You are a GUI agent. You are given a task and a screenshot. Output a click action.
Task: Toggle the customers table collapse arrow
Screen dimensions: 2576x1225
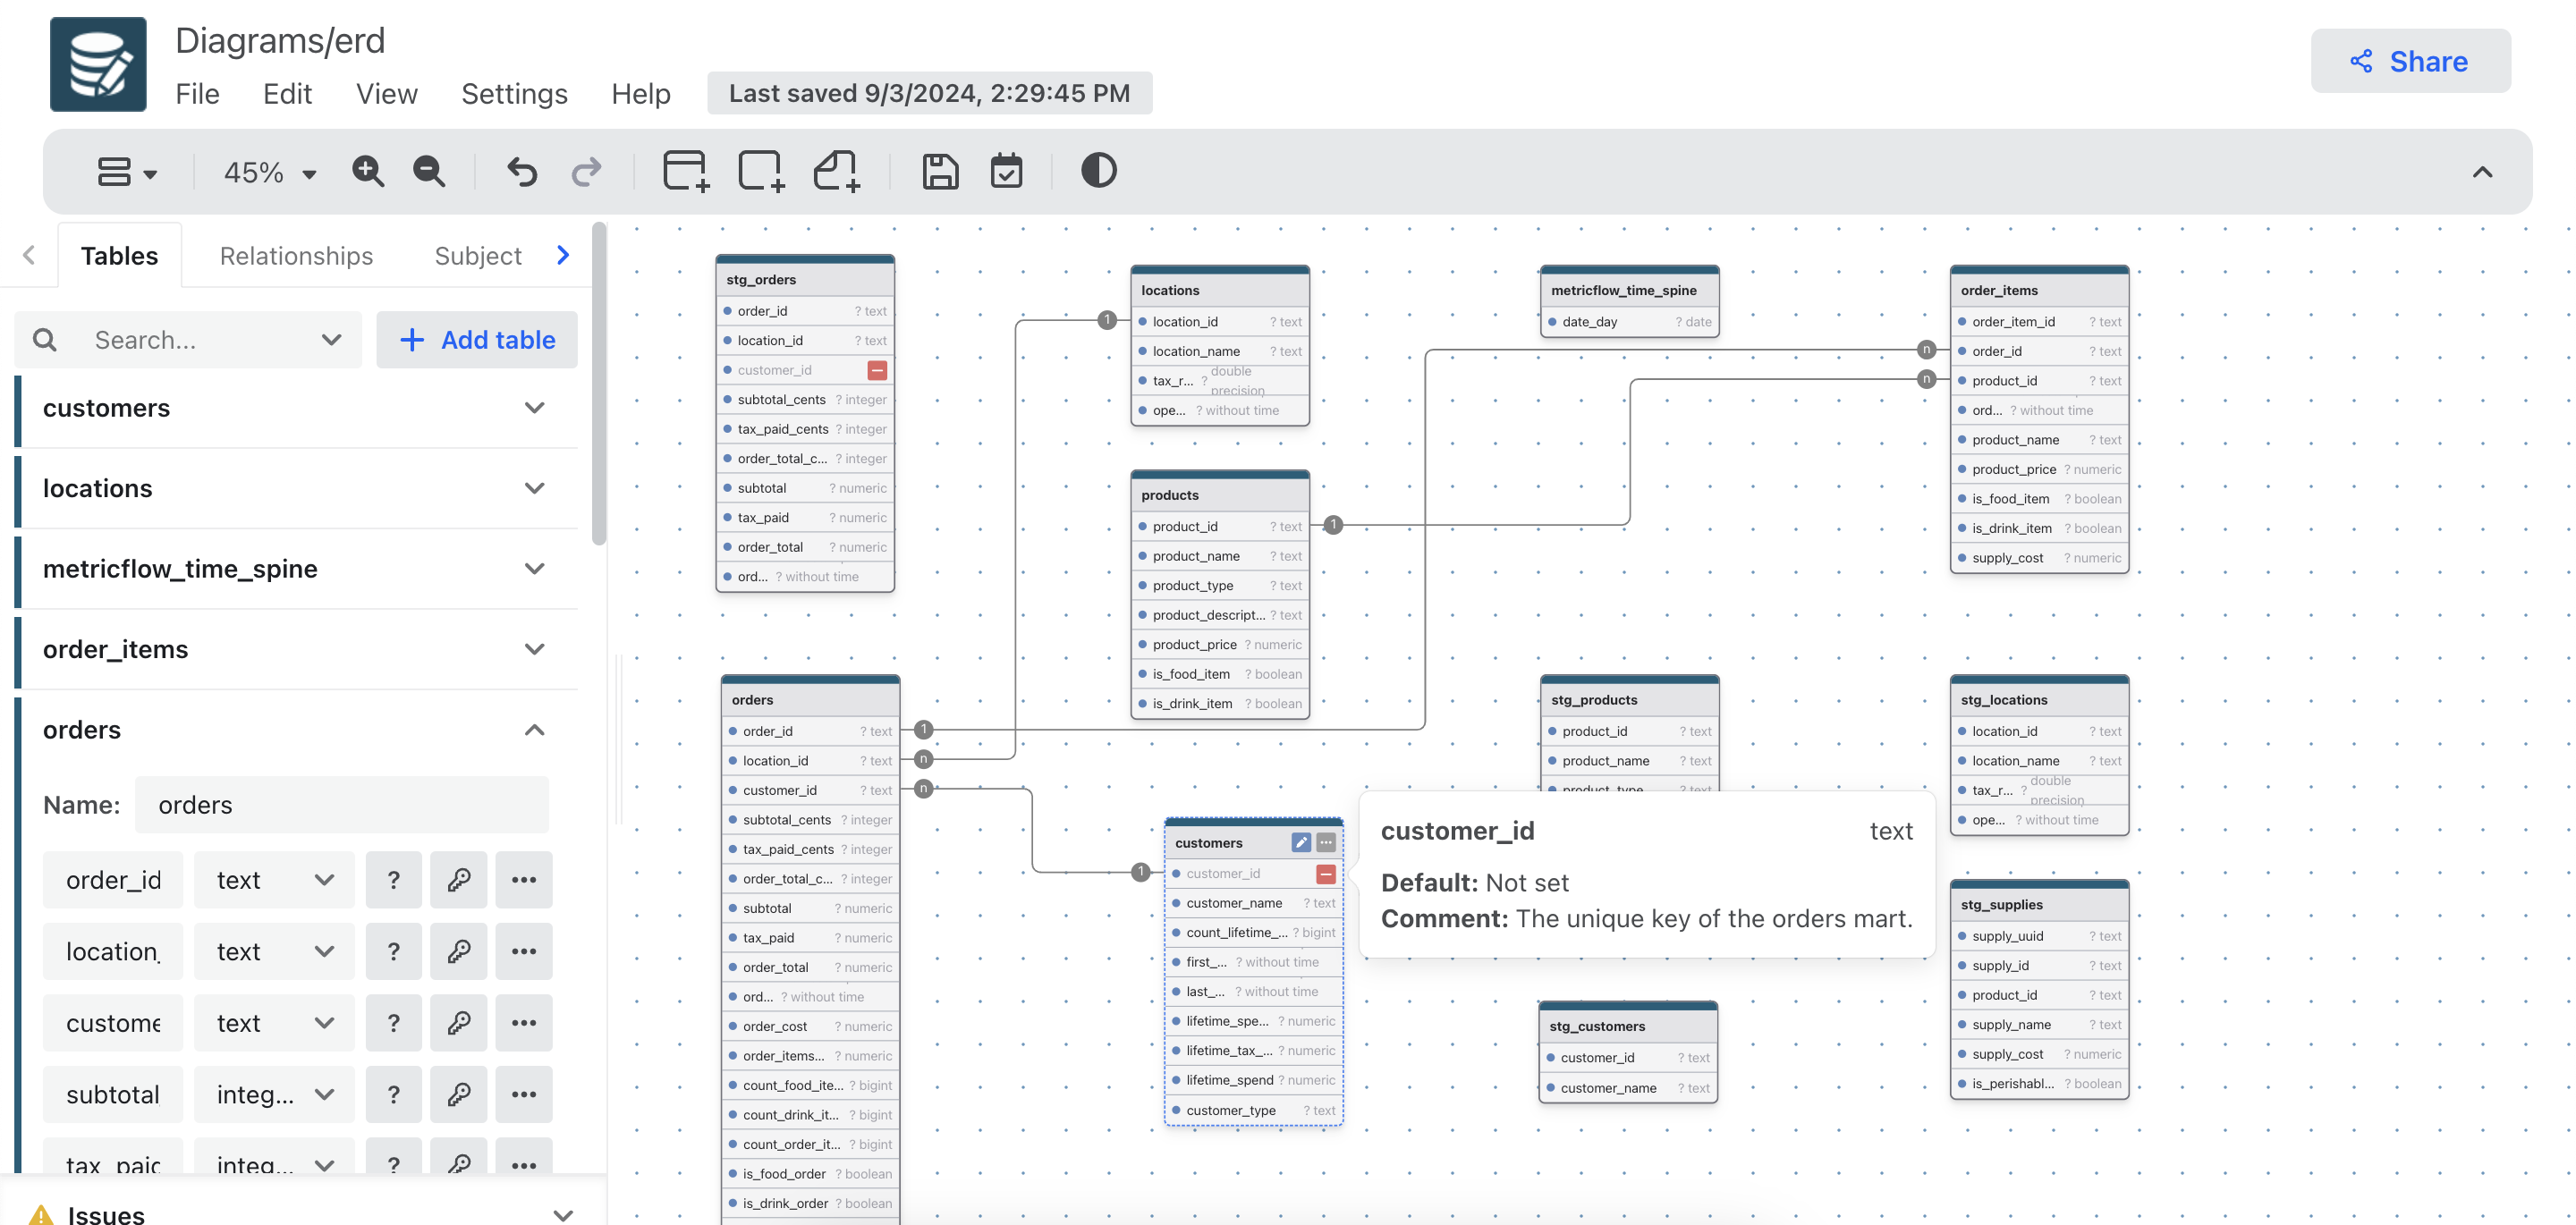click(538, 407)
